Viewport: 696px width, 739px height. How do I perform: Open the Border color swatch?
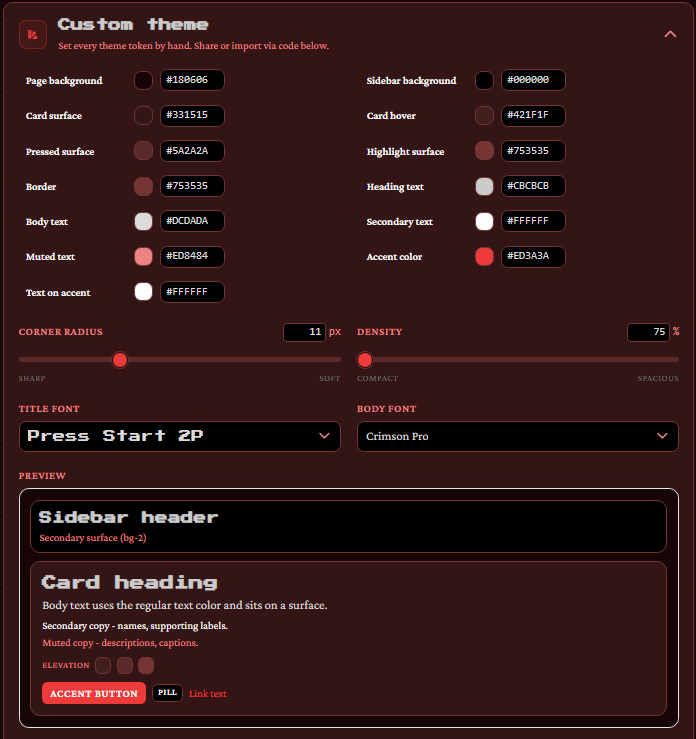[x=143, y=186]
